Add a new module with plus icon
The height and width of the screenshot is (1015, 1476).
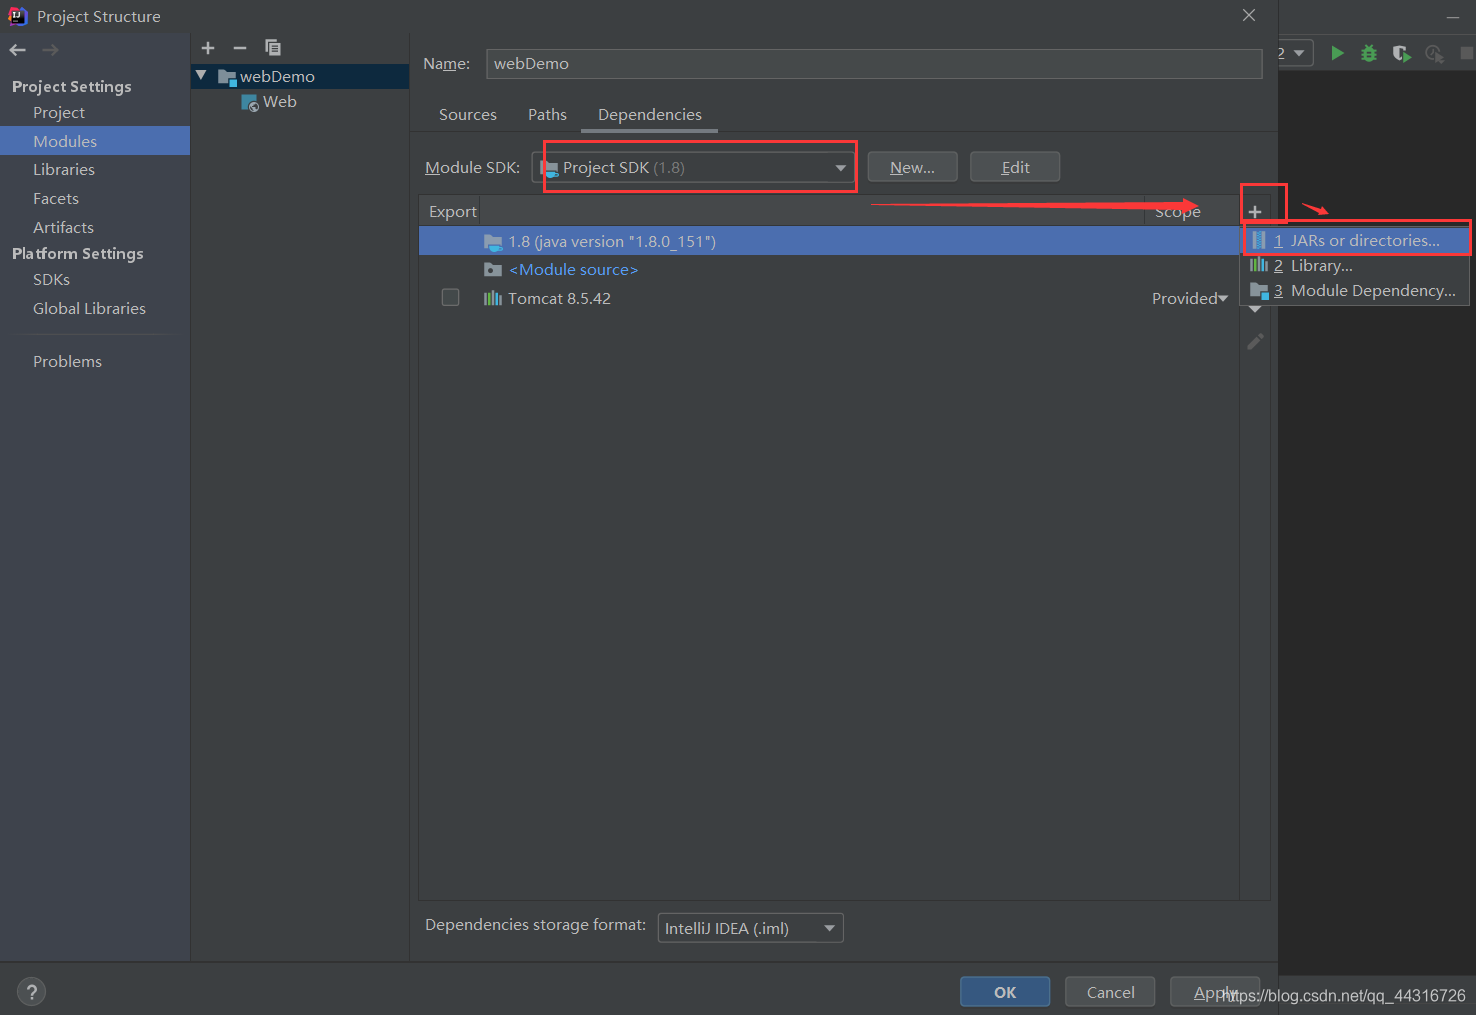pos(208,48)
